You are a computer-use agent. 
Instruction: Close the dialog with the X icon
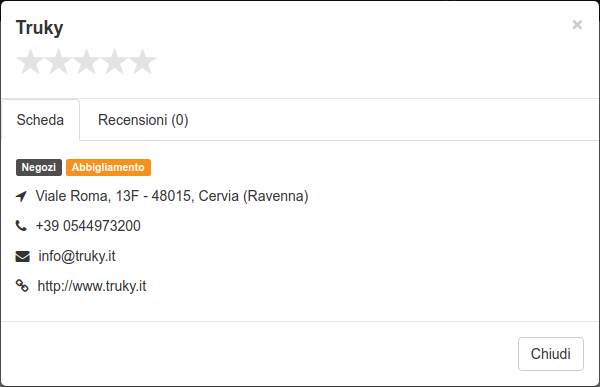pyautogui.click(x=577, y=25)
